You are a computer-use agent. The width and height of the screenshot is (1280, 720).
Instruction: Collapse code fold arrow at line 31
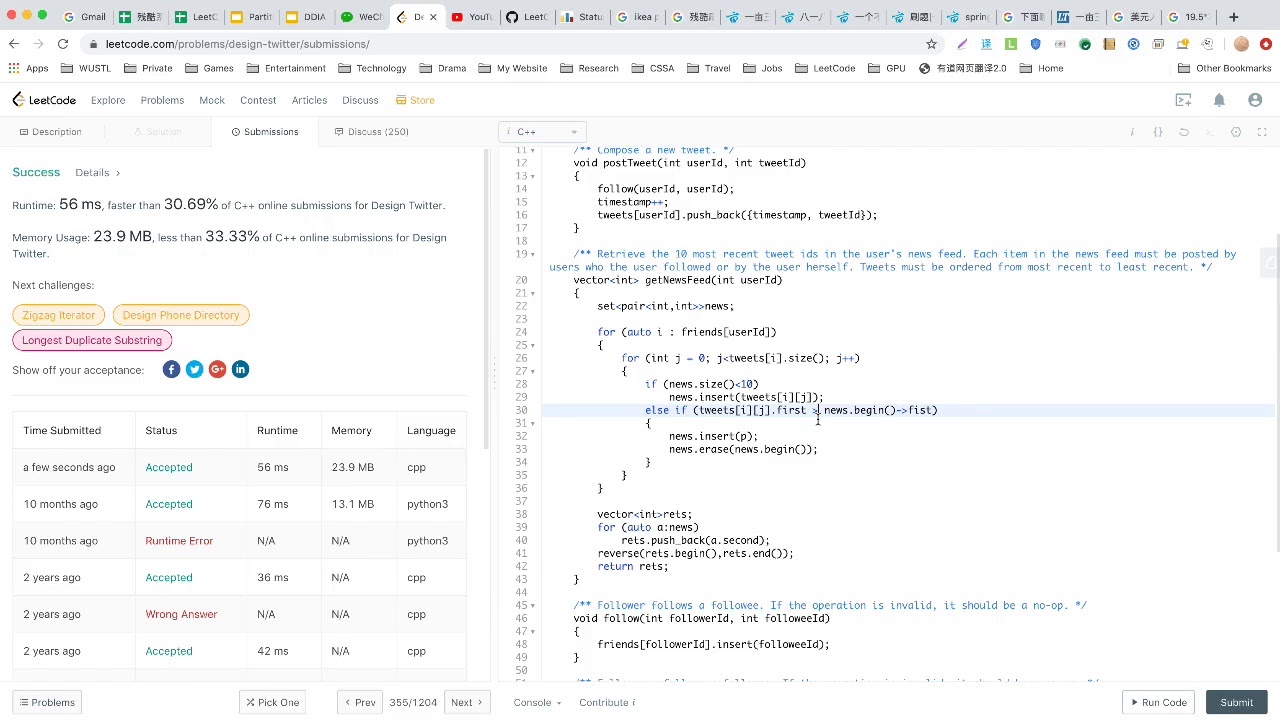coord(534,423)
